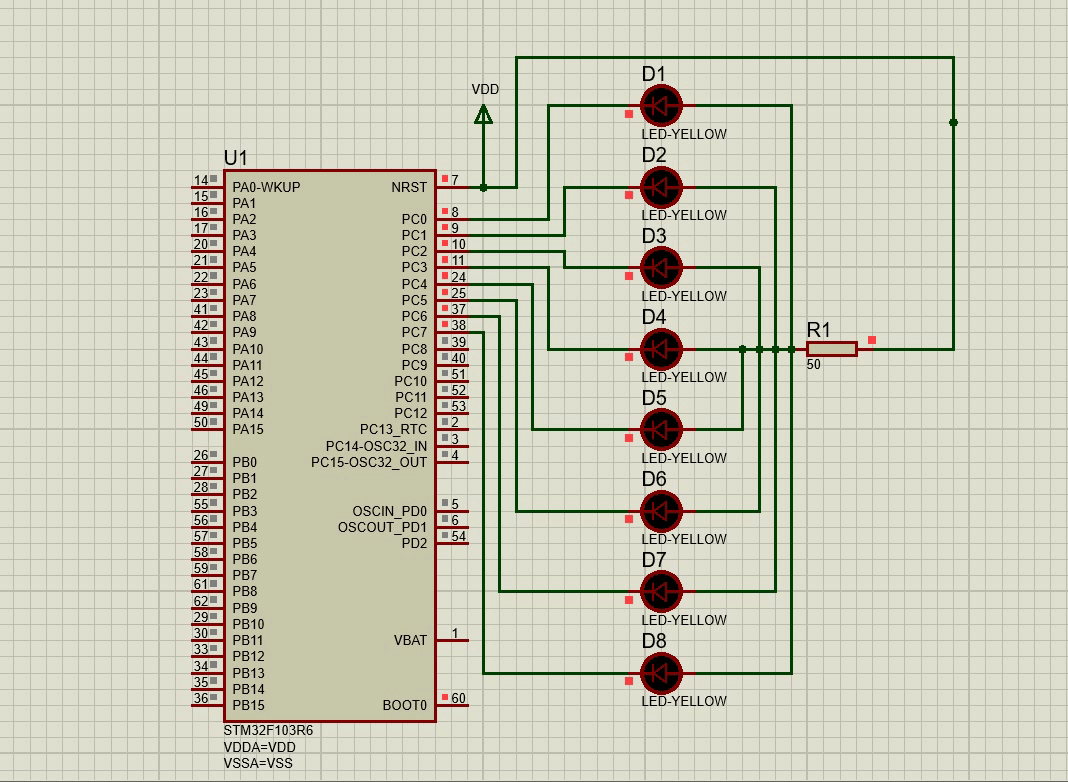Click the D5 reference label
This screenshot has height=782, width=1068.
pos(654,398)
